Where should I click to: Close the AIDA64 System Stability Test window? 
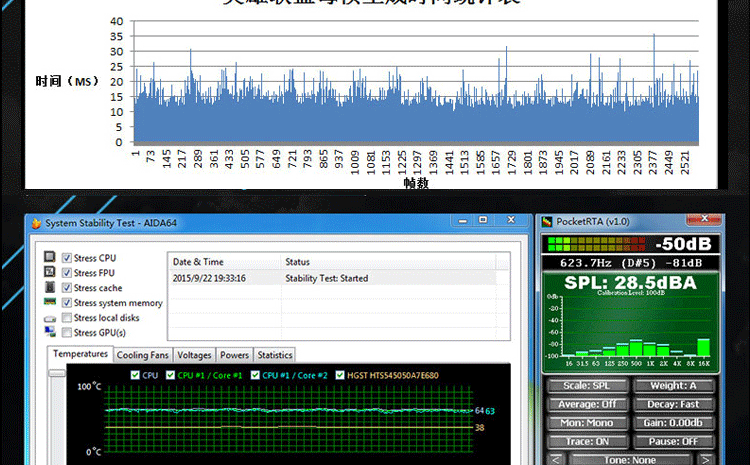(511, 220)
